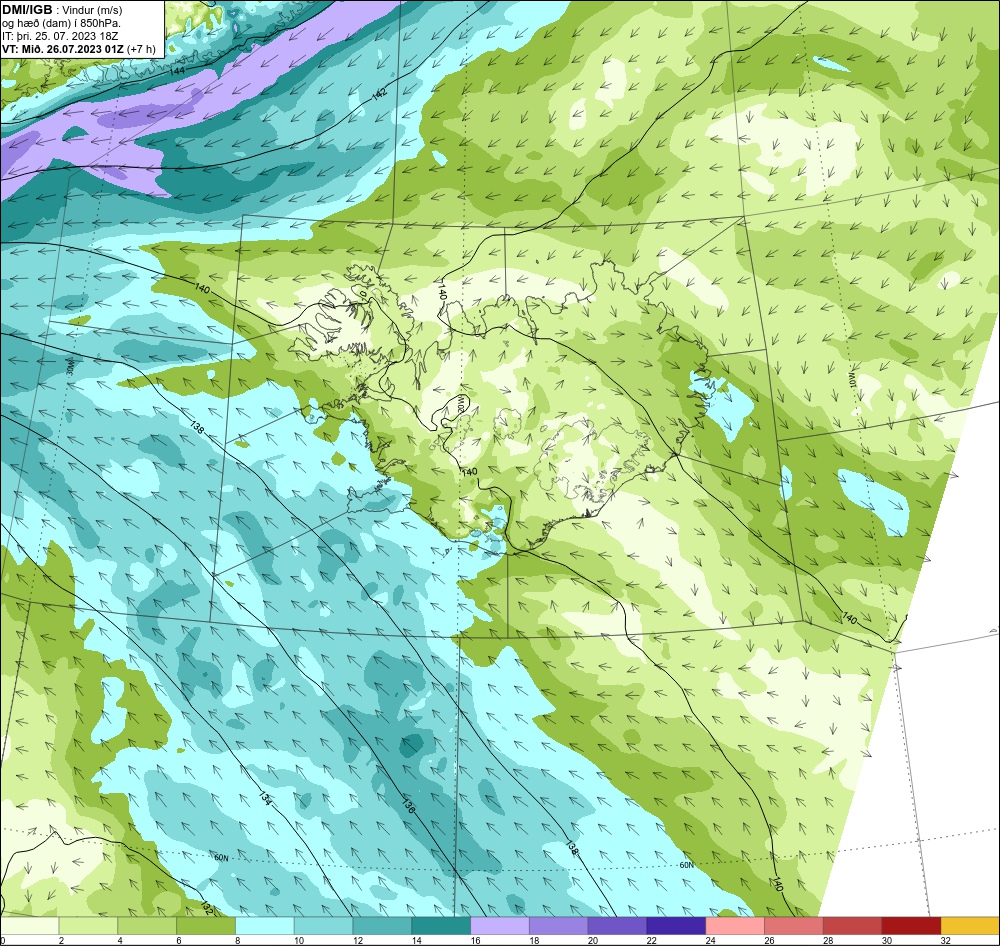Image resolution: width=1000 pixels, height=946 pixels.
Task: Click the '132' contour label
Action: pos(206,907)
